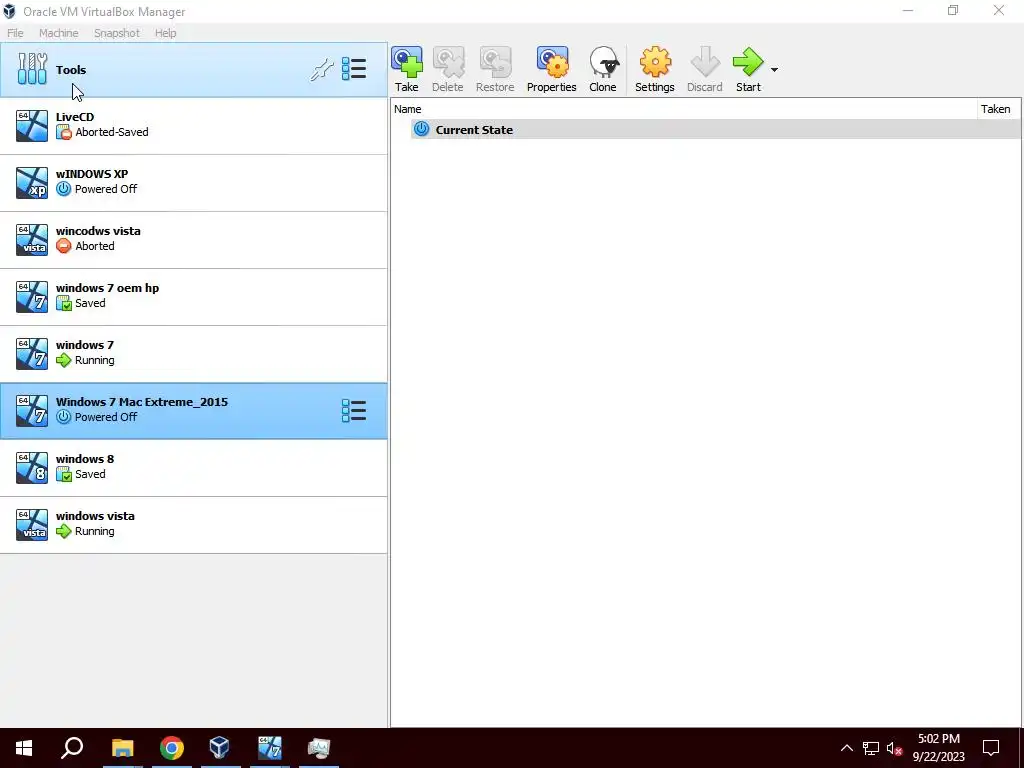Open the Start button dropdown arrow
1024x768 pixels.
pos(774,70)
